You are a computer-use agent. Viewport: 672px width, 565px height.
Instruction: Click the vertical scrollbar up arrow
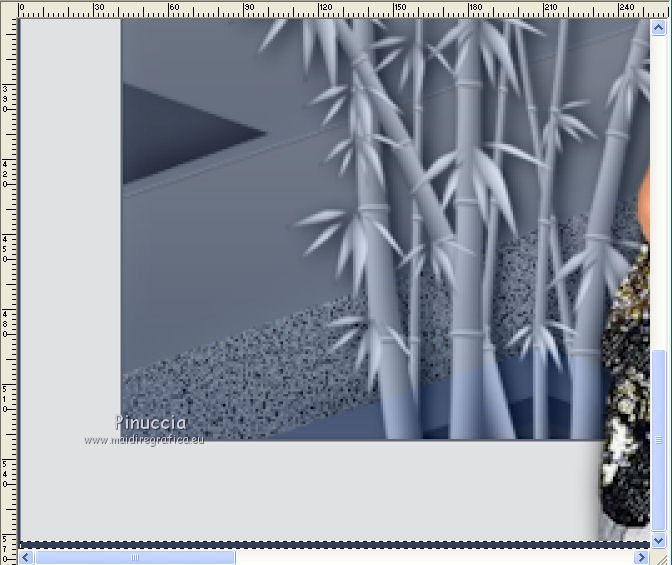[659, 28]
